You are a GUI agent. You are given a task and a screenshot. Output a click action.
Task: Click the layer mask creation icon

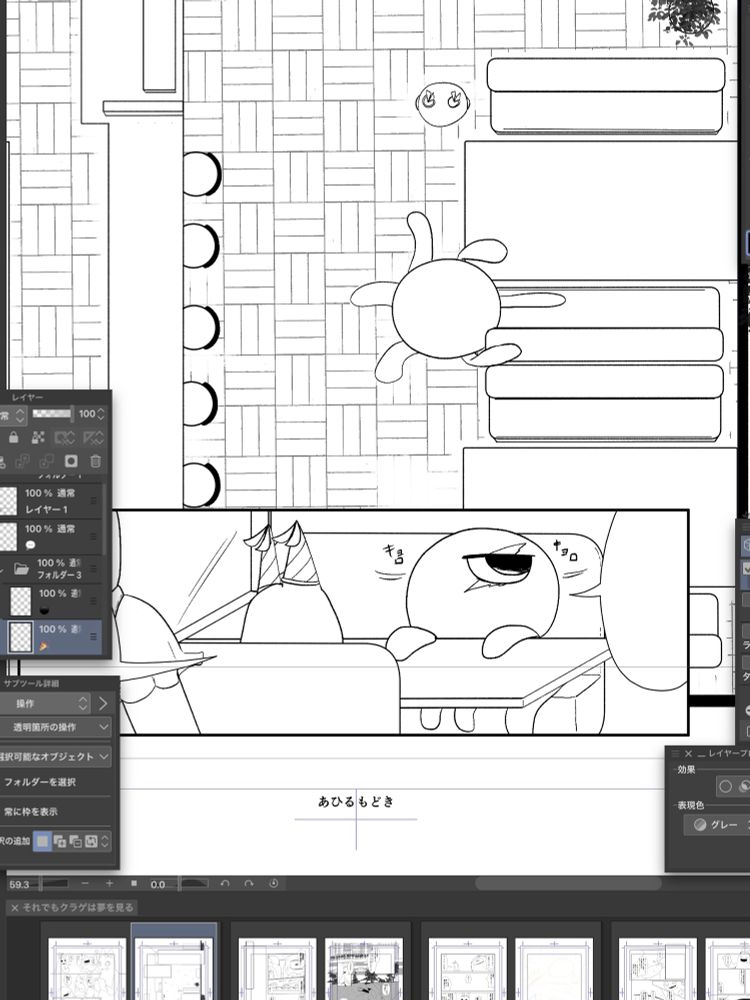pyautogui.click(x=71, y=461)
